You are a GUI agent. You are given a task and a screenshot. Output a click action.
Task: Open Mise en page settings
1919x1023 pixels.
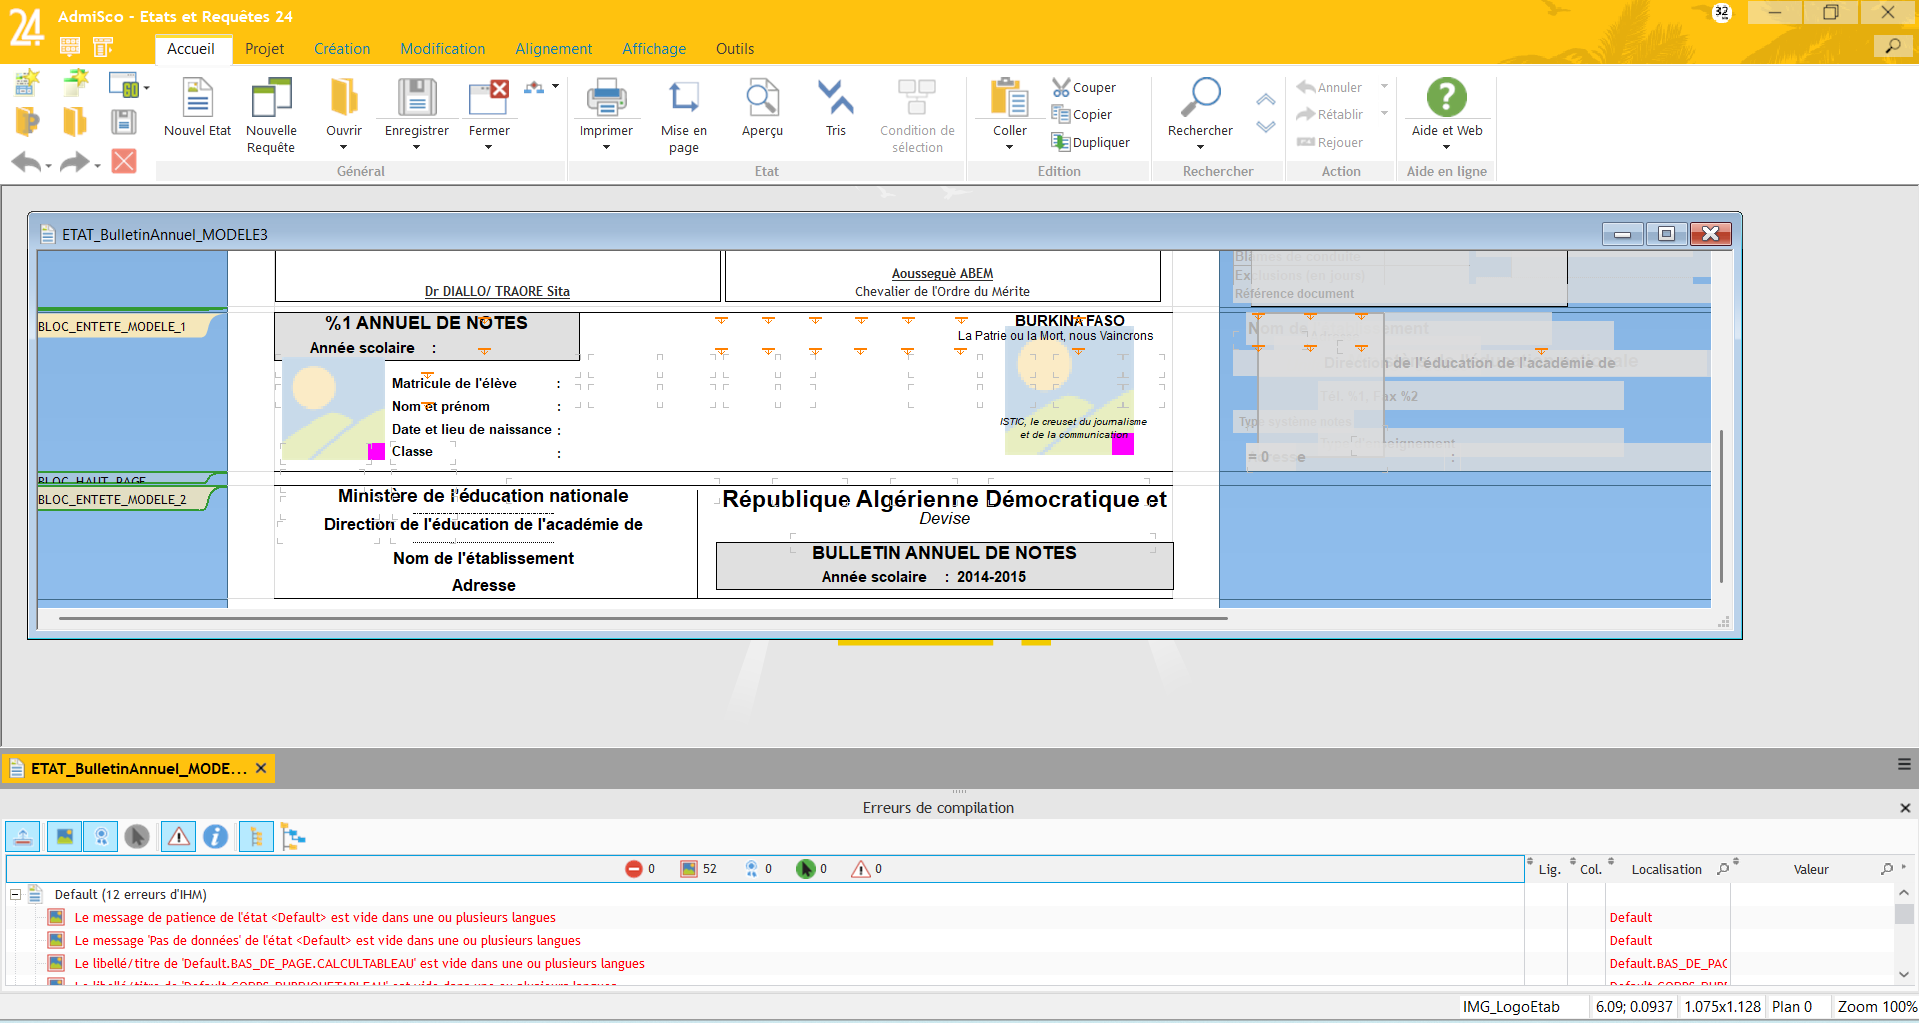tap(683, 98)
